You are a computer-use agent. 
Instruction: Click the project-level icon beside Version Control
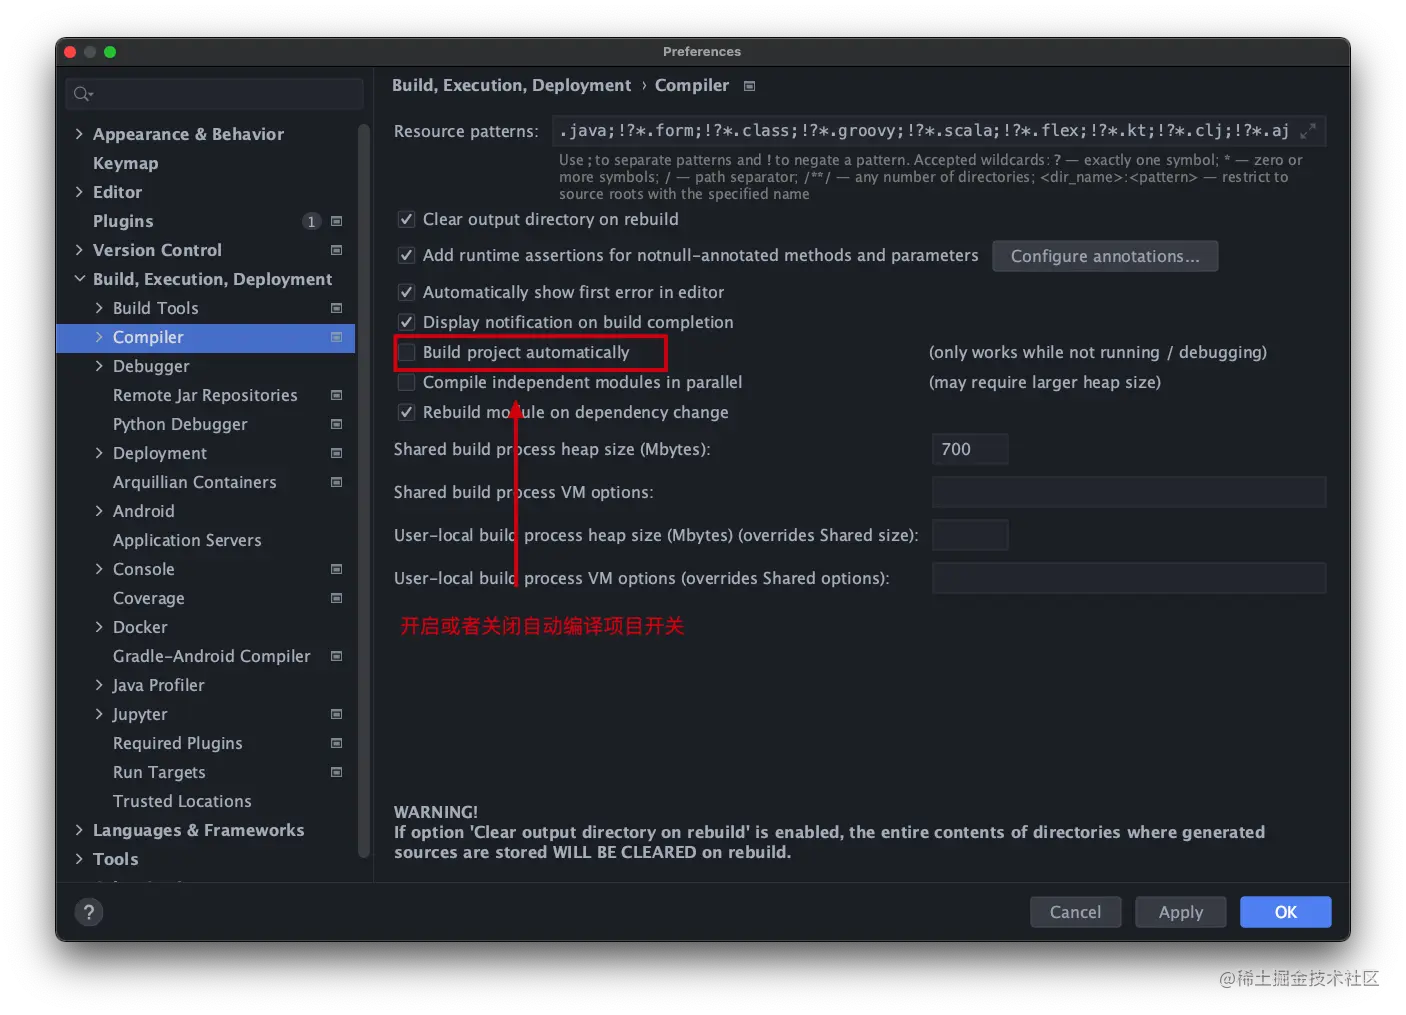(336, 250)
